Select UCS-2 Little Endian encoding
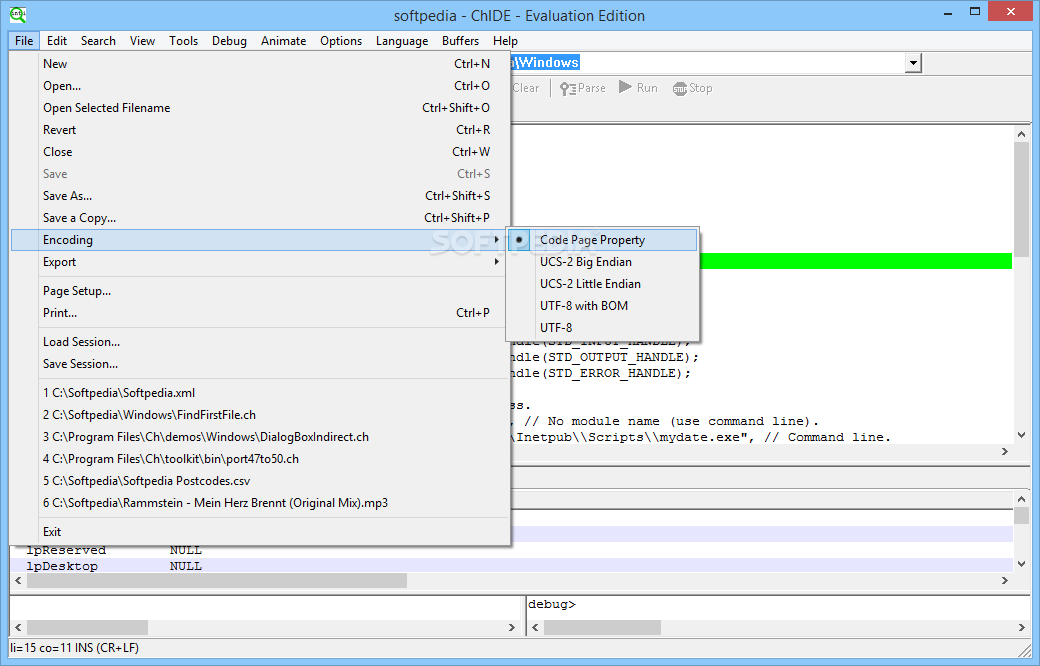 click(602, 283)
